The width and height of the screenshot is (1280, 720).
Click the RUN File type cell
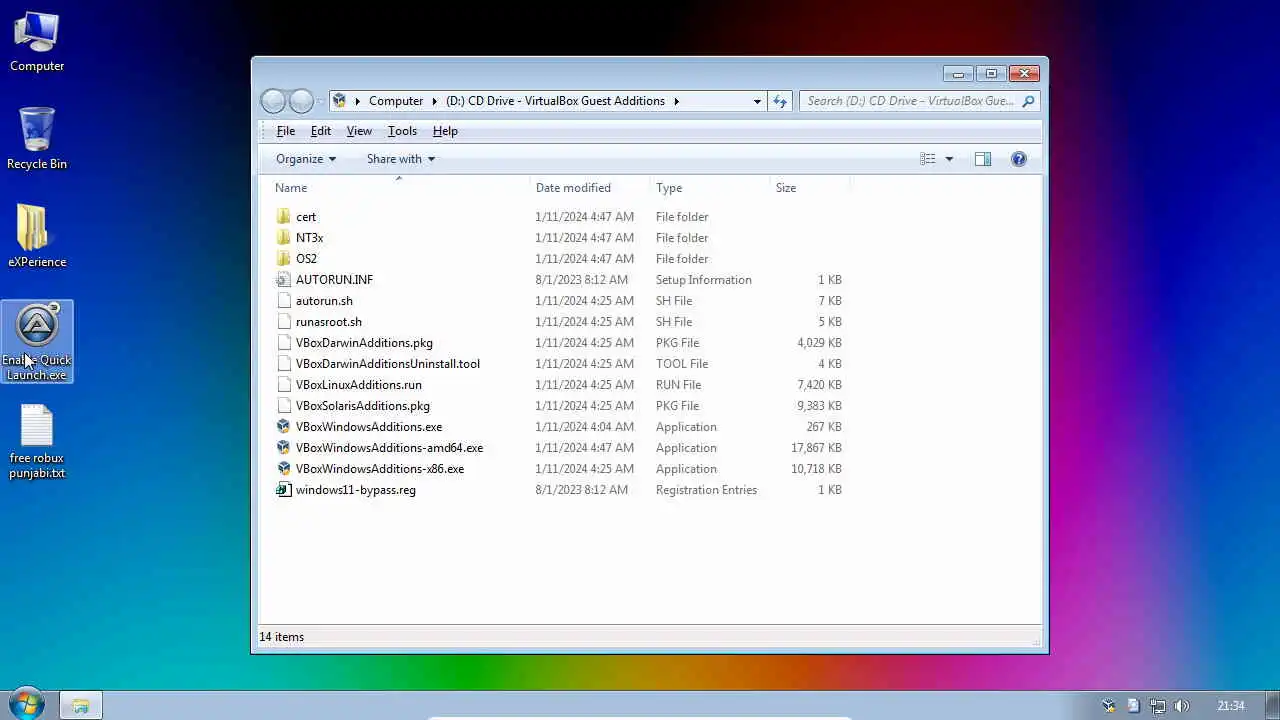[x=678, y=385]
